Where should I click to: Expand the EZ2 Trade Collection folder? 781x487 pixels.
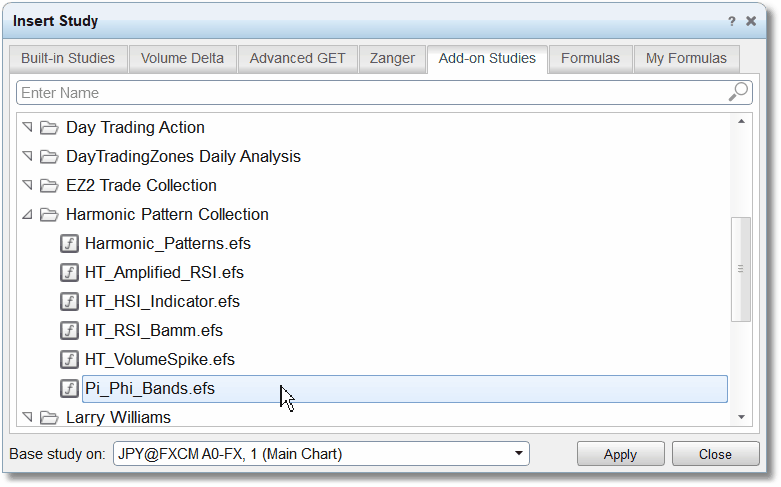coord(27,185)
